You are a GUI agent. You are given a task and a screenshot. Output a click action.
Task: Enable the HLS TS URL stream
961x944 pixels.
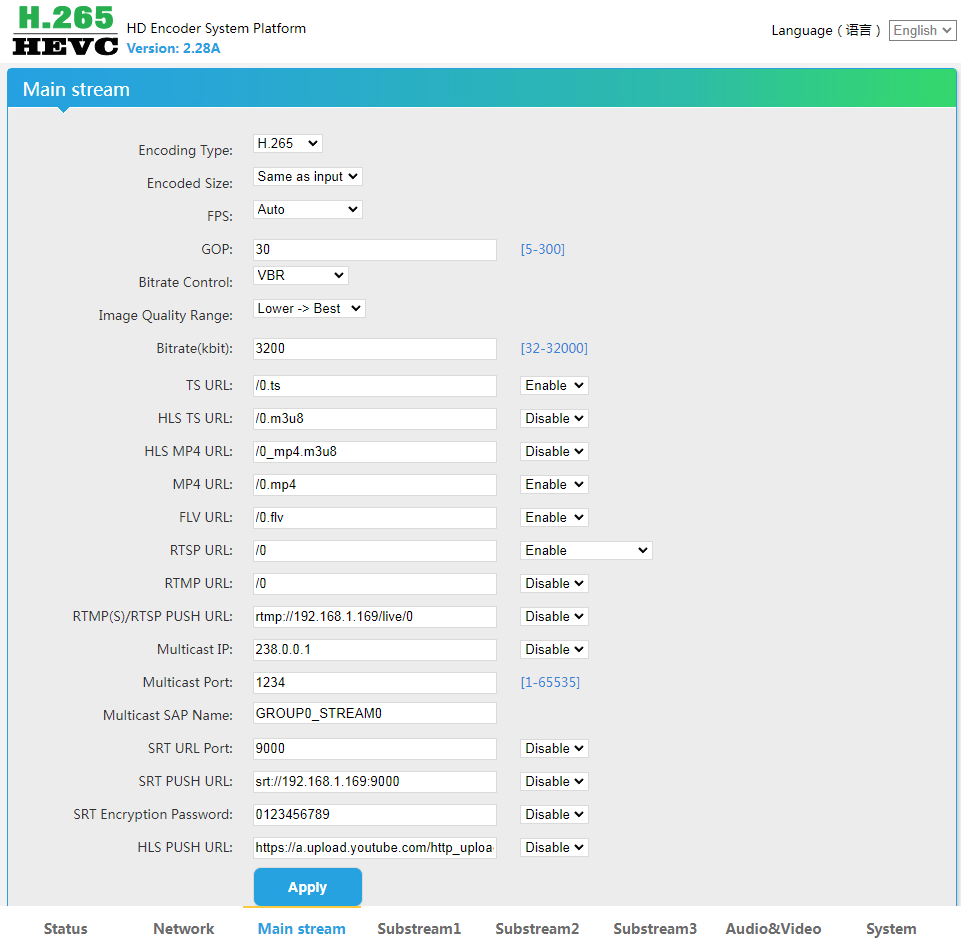point(553,418)
